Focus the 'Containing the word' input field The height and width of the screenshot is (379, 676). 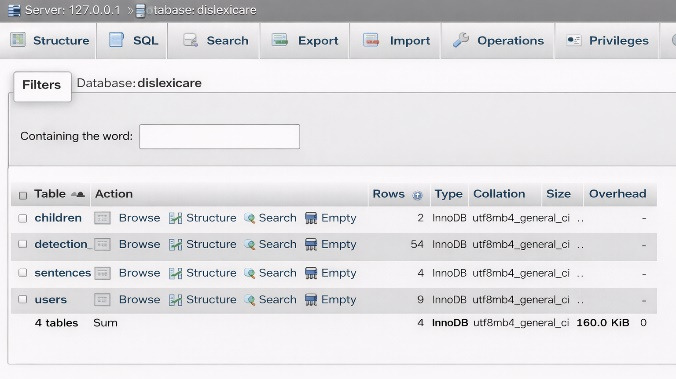(219, 137)
